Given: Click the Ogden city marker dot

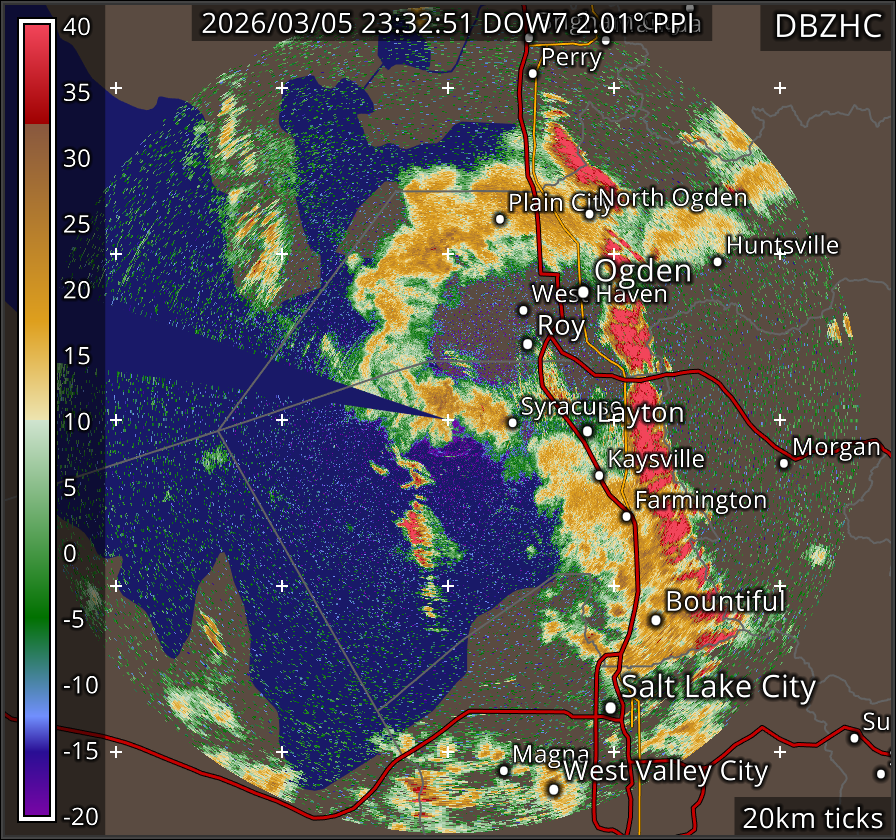Looking at the screenshot, I should tap(584, 292).
